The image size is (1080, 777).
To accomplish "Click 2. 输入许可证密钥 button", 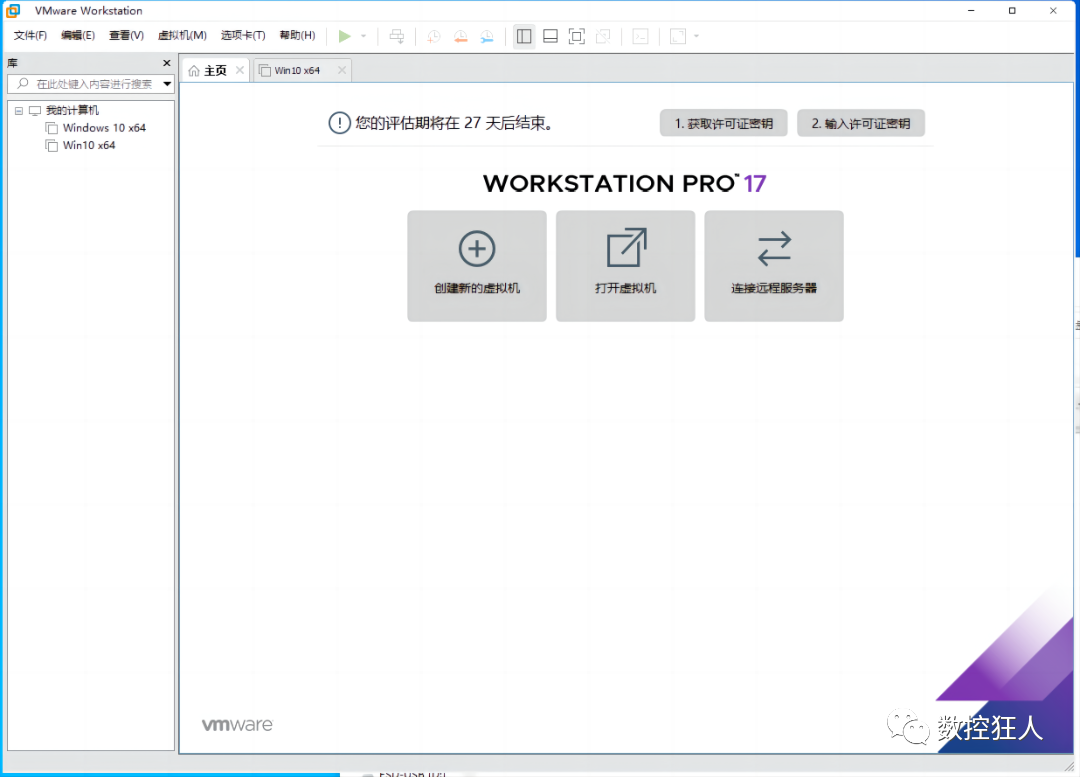I will coord(860,123).
